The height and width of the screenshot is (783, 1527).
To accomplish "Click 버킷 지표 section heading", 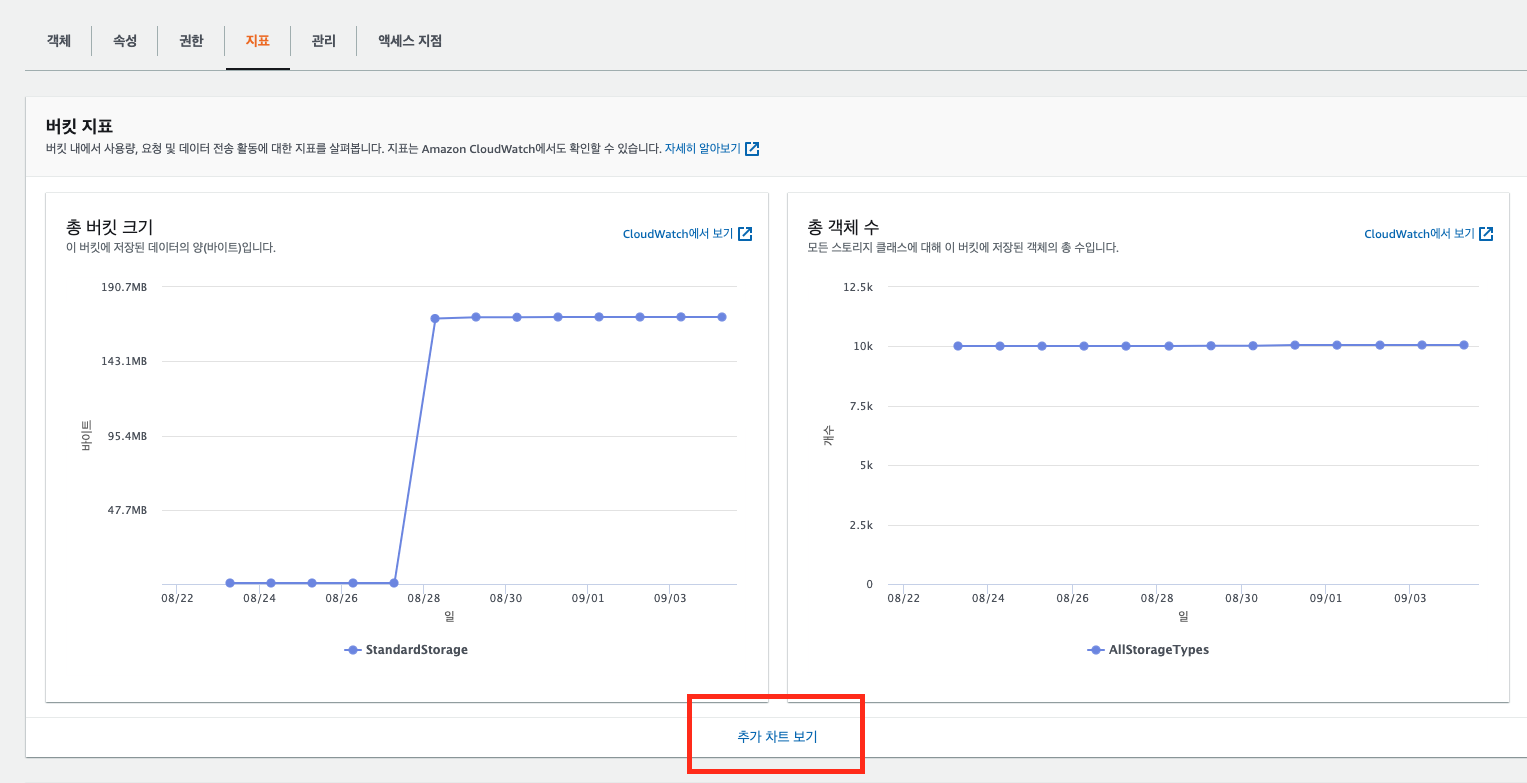I will [79, 127].
